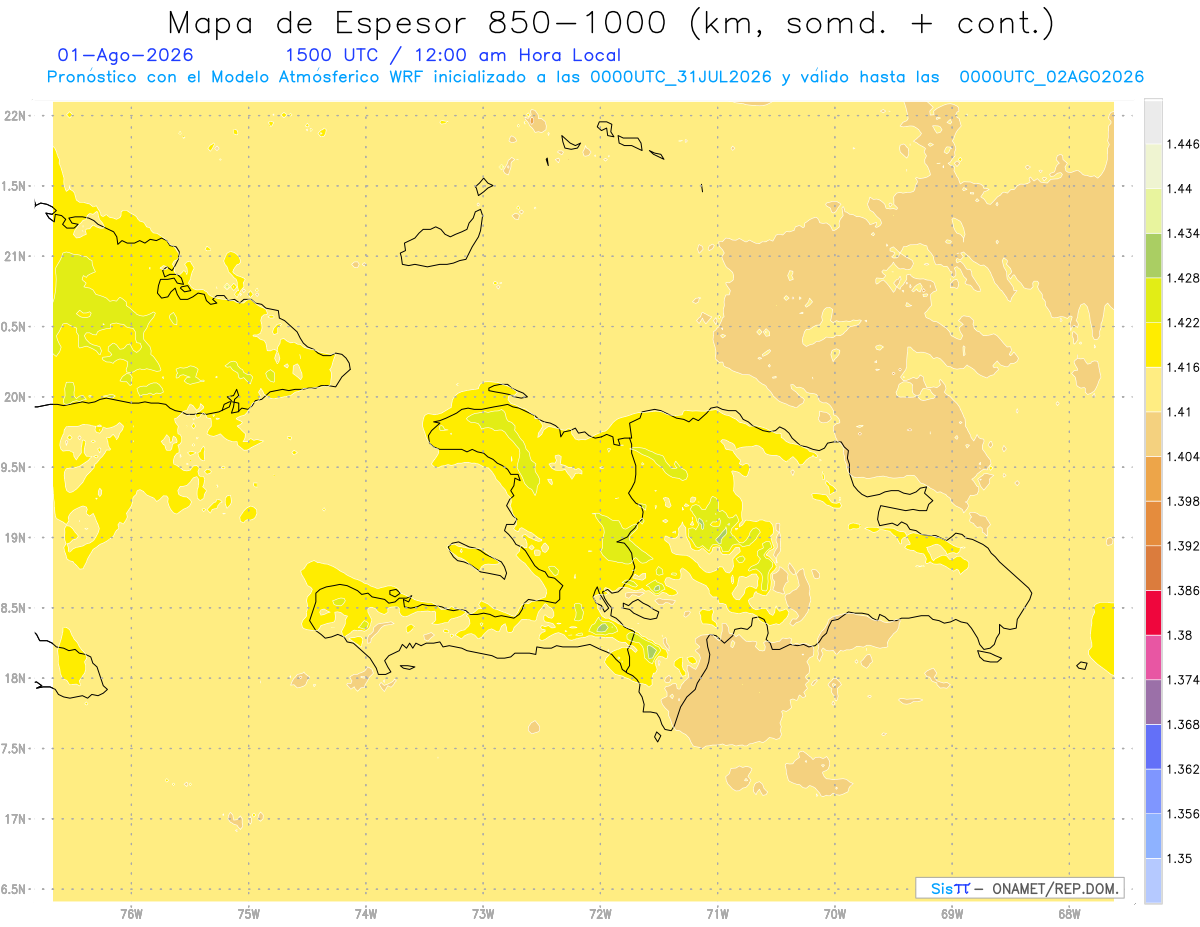Click the valid-until timestamp '0000UTC_02AGO2026'
The width and height of the screenshot is (1200, 927).
pyautogui.click(x=1052, y=77)
